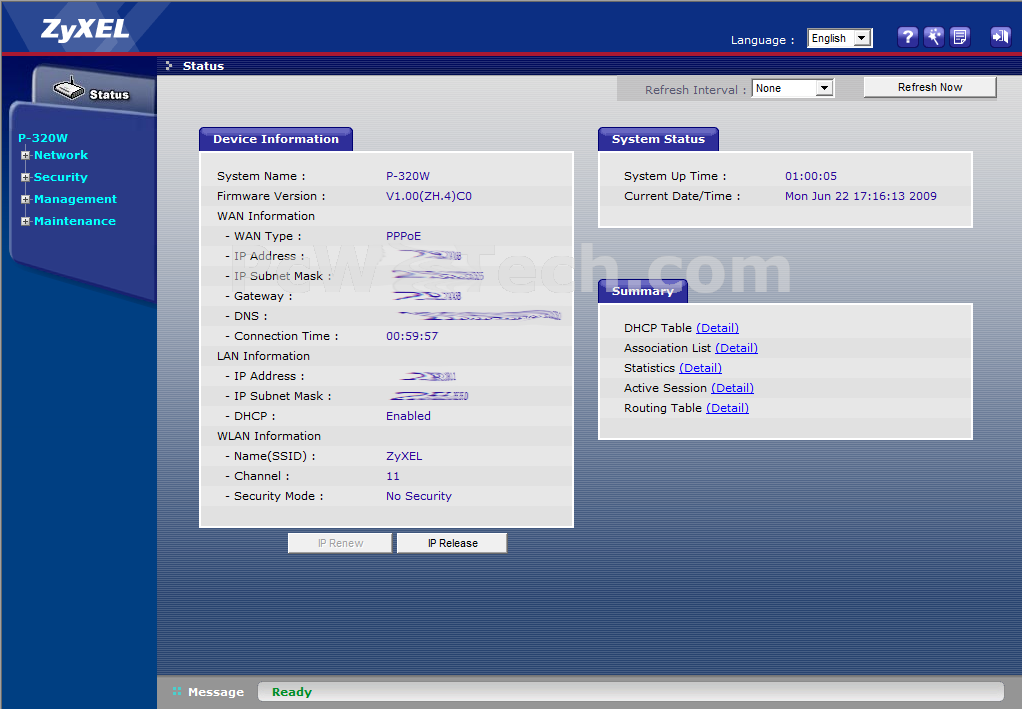Image resolution: width=1022 pixels, height=709 pixels.
Task: Expand the Network tree node
Action: [x=25, y=155]
